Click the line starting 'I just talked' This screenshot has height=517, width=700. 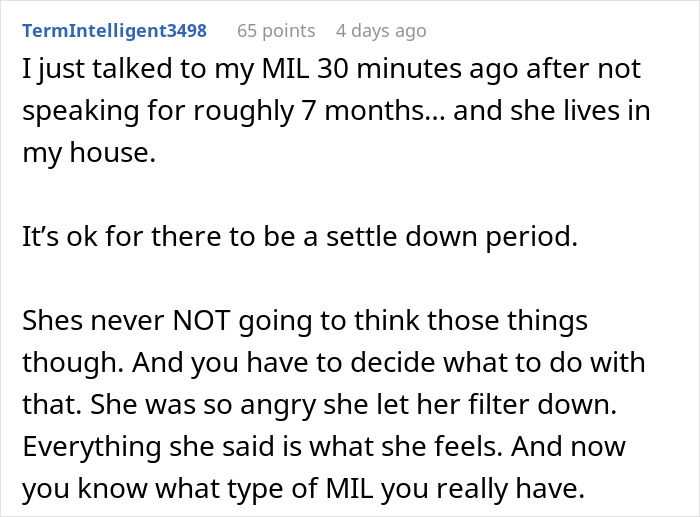332,69
